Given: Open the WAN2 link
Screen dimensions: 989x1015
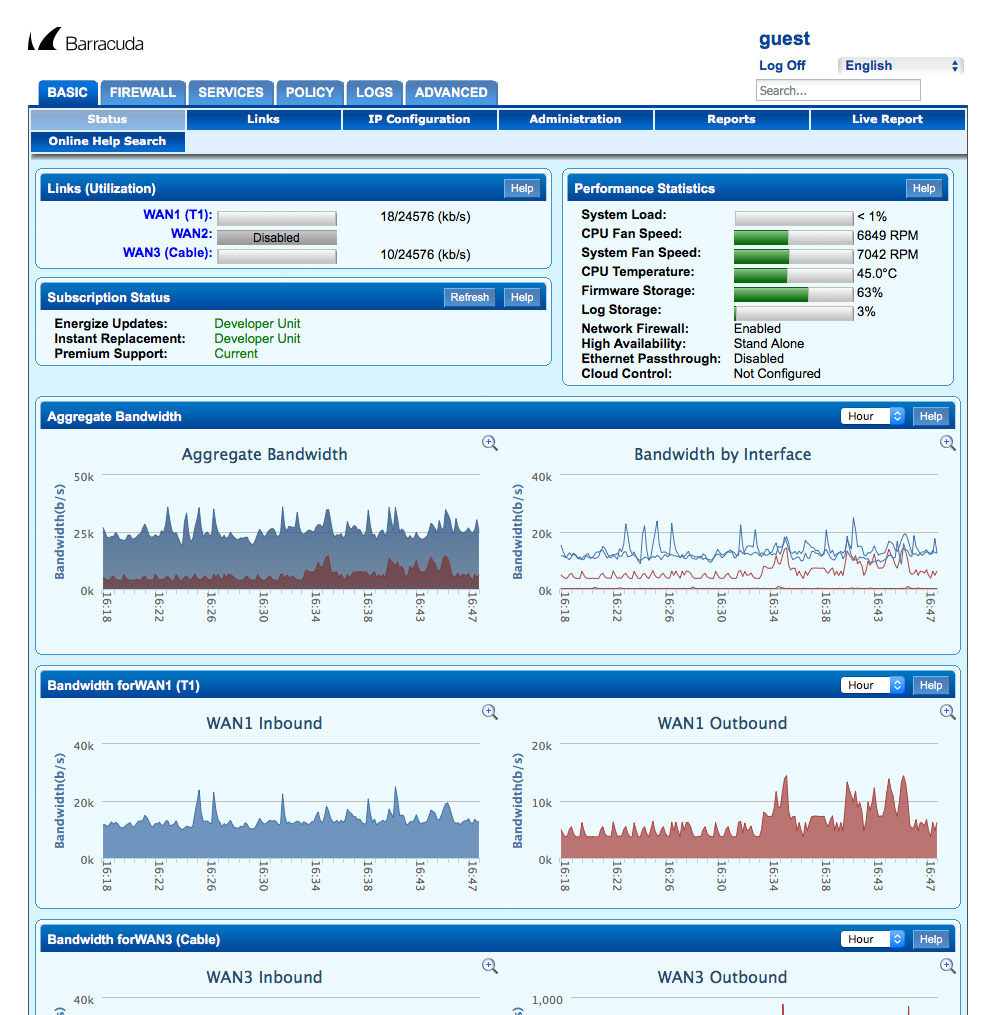Looking at the screenshot, I should tap(192, 234).
